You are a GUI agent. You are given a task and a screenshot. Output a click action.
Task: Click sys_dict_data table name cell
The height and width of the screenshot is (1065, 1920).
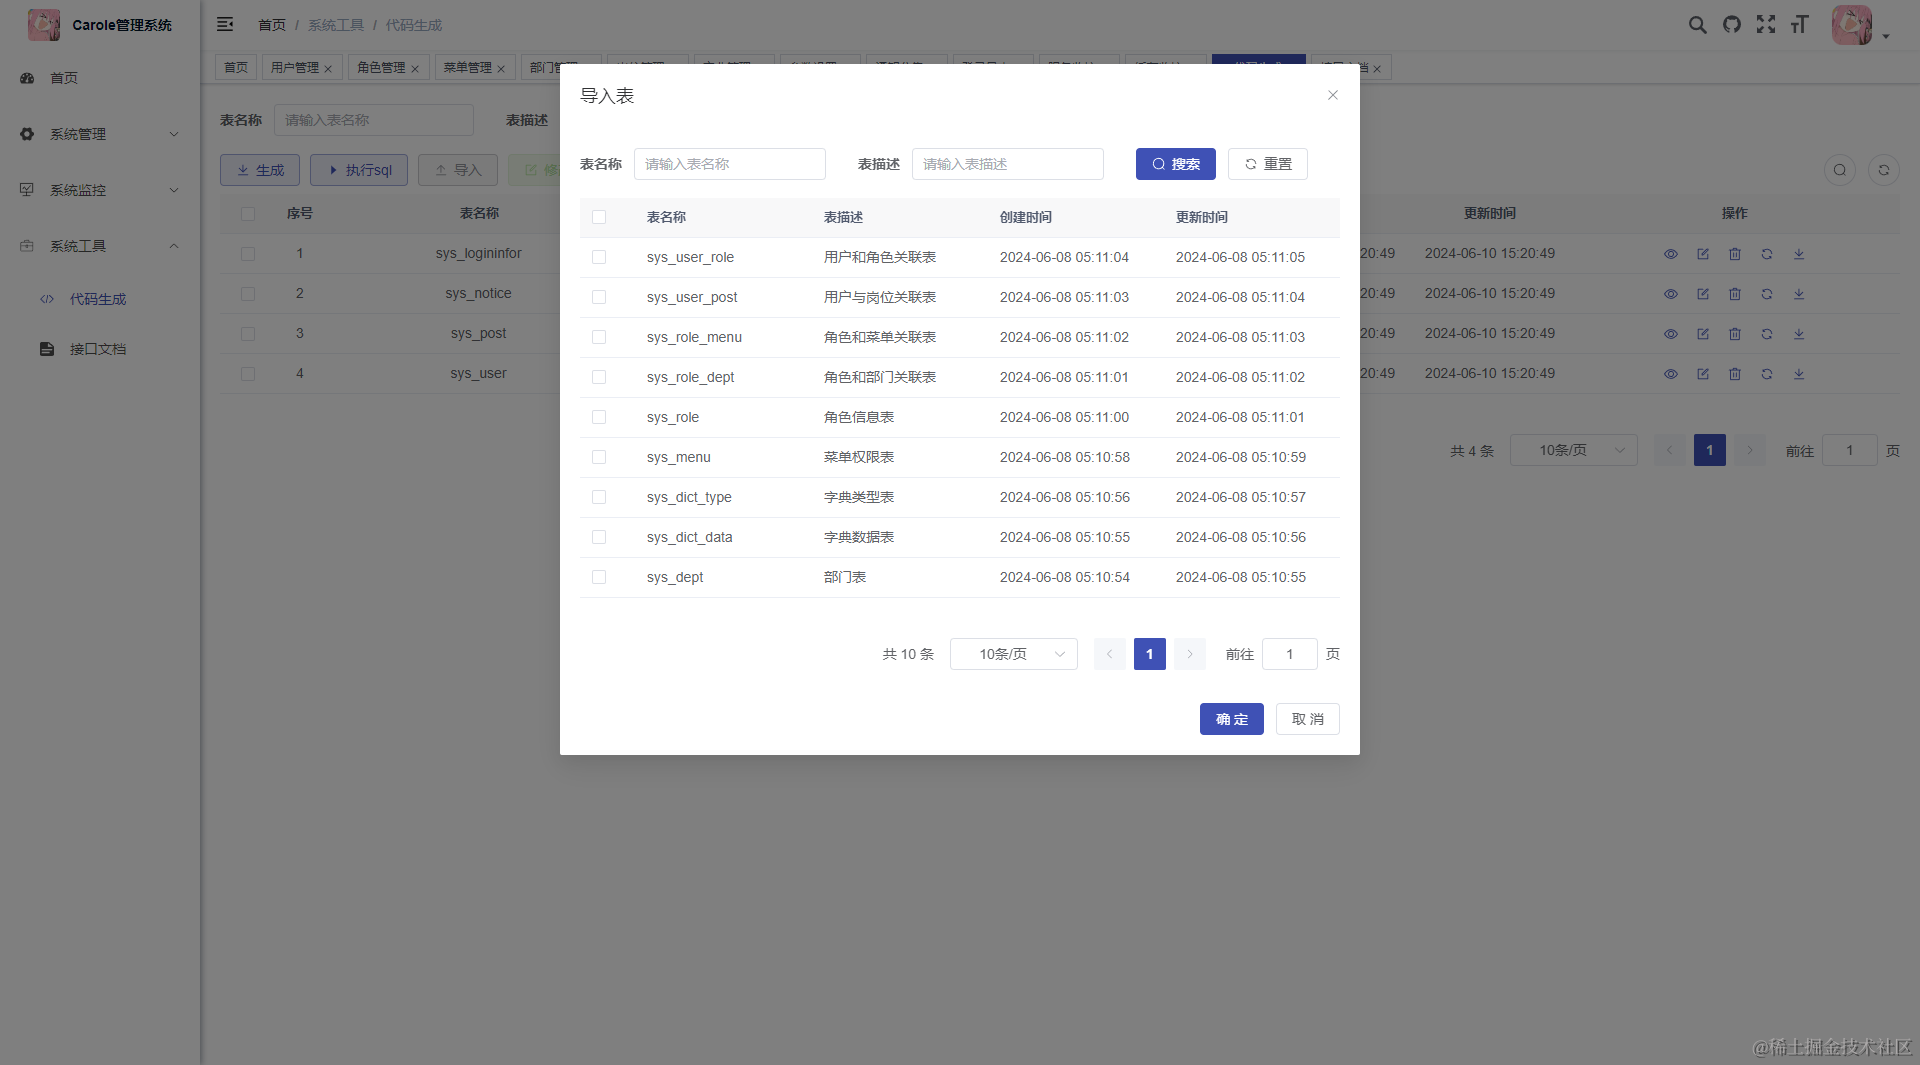click(x=689, y=537)
